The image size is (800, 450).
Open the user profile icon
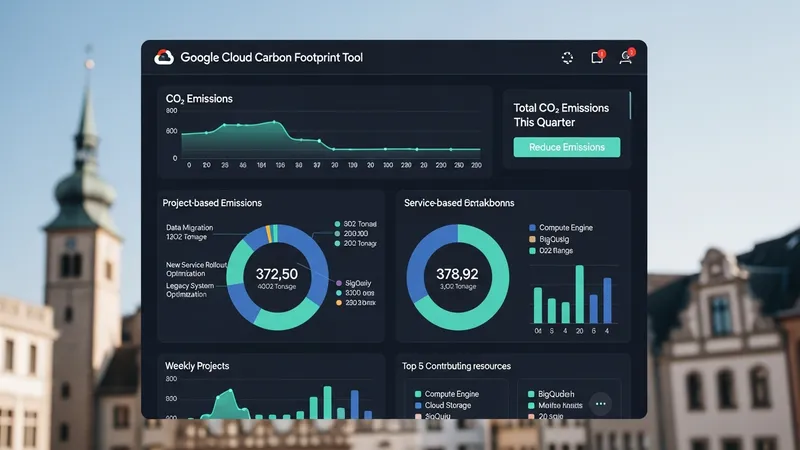point(626,57)
